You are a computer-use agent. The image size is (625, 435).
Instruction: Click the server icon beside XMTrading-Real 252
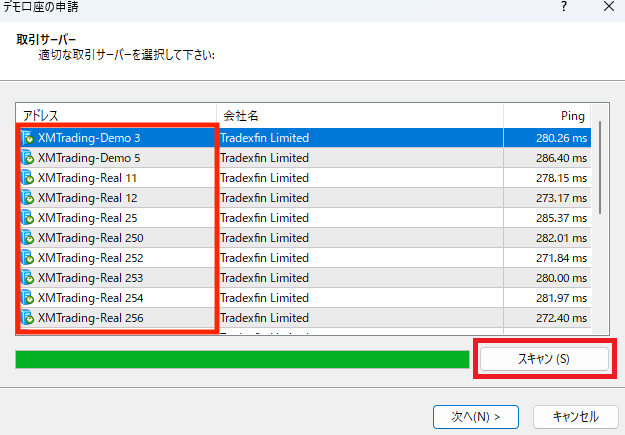pyautogui.click(x=28, y=258)
